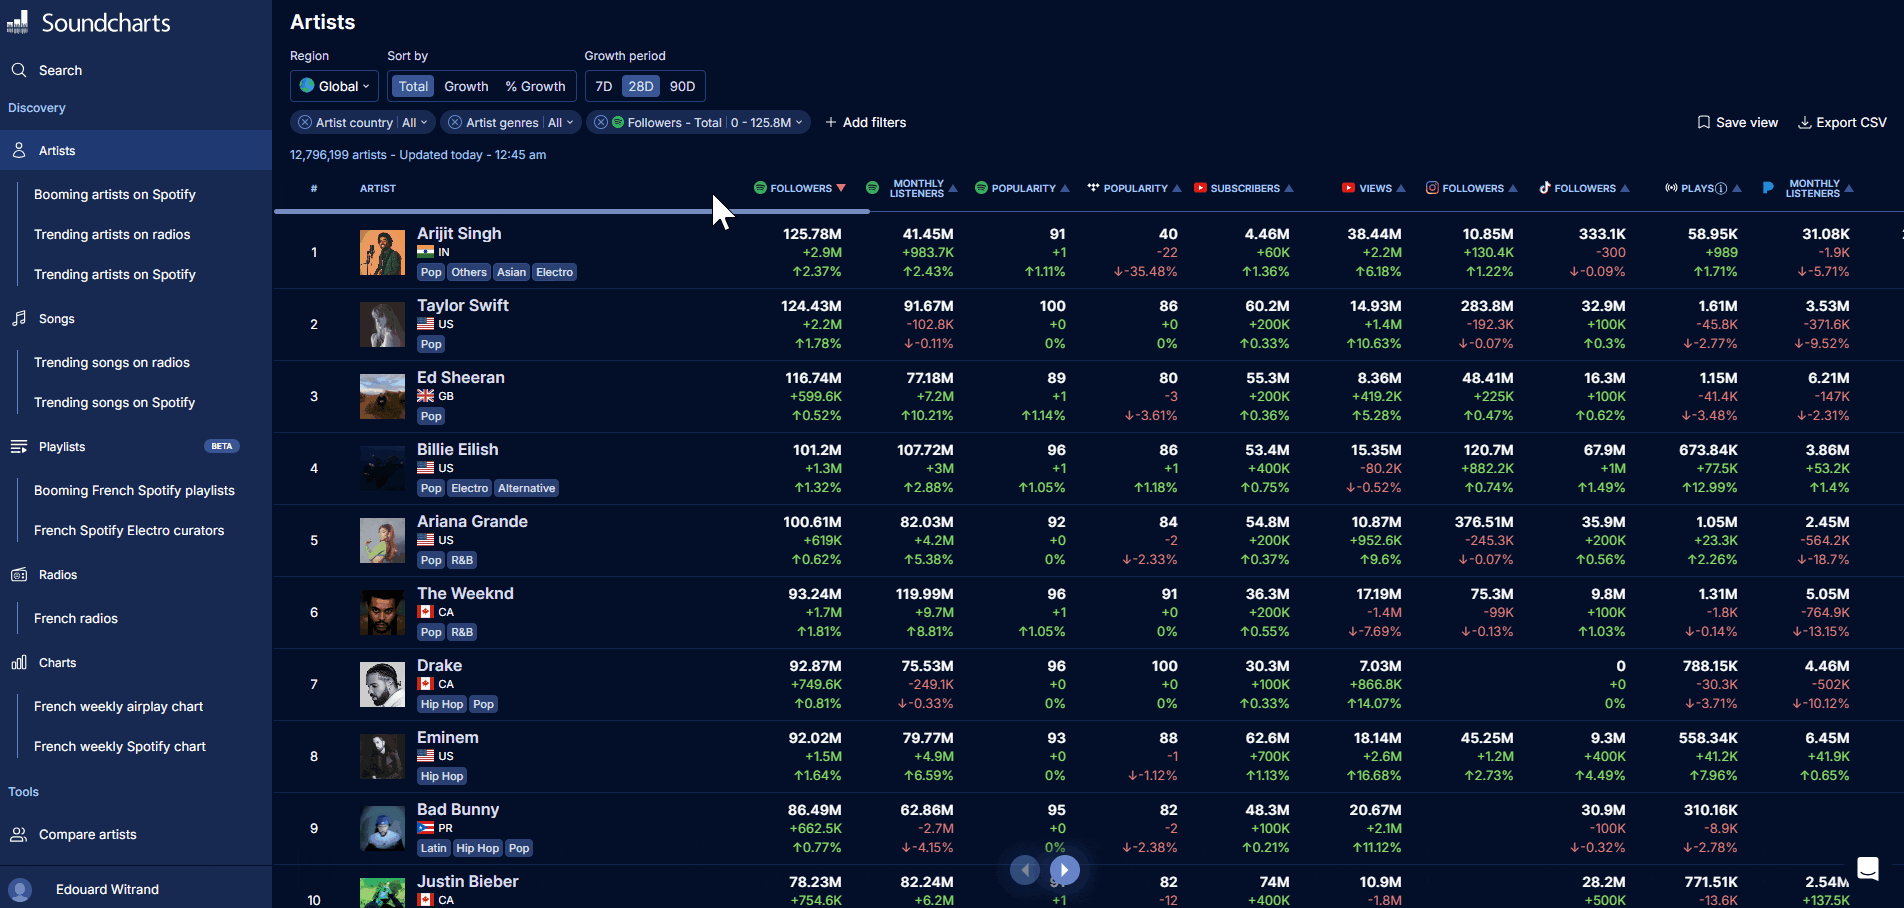Viewport: 1904px width, 908px height.
Task: Click the Export CSV download icon
Action: click(x=1804, y=122)
